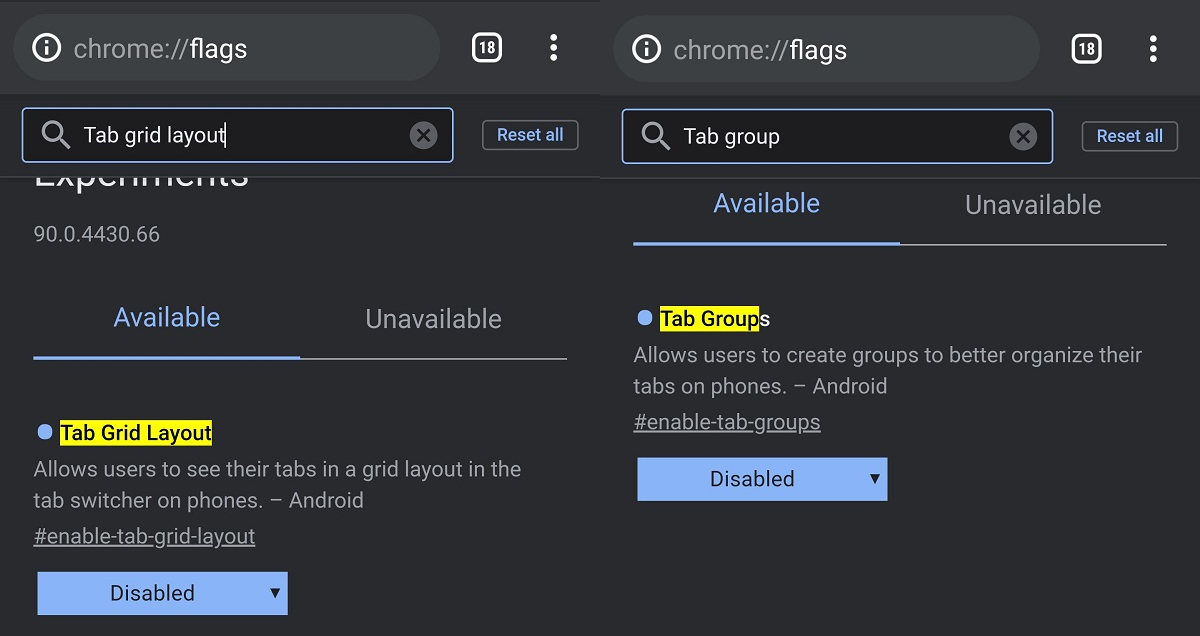Open tab switcher showing 18 in left screenshot

[x=487, y=48]
